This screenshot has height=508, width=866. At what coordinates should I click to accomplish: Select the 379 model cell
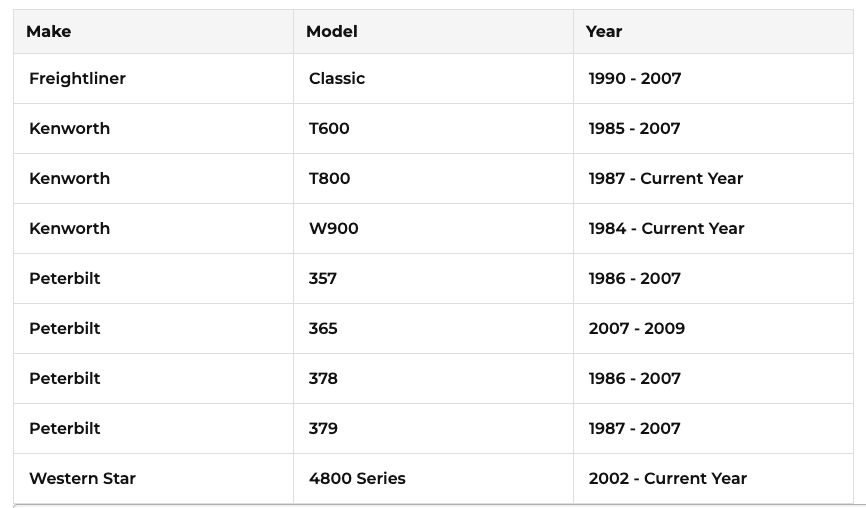pyautogui.click(x=324, y=429)
